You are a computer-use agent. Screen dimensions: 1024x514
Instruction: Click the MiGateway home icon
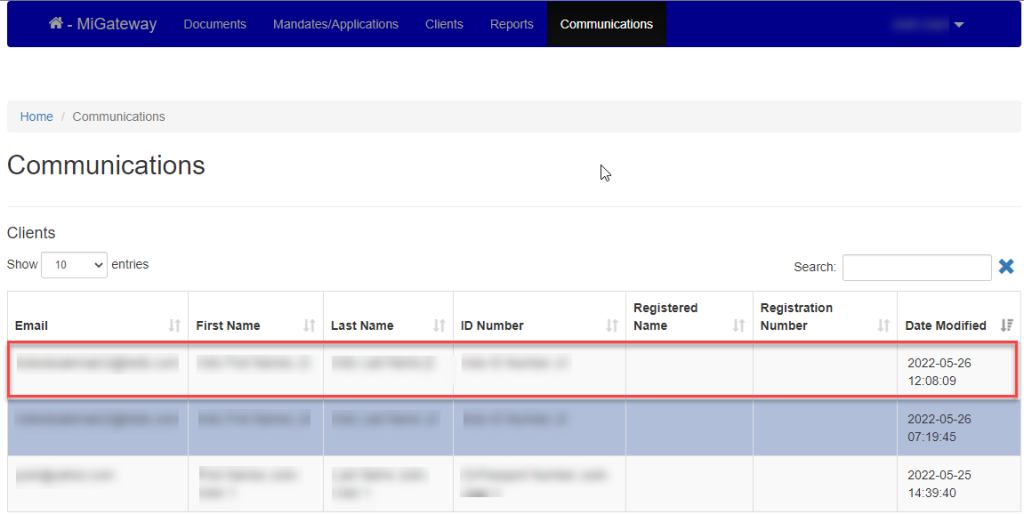pos(56,23)
